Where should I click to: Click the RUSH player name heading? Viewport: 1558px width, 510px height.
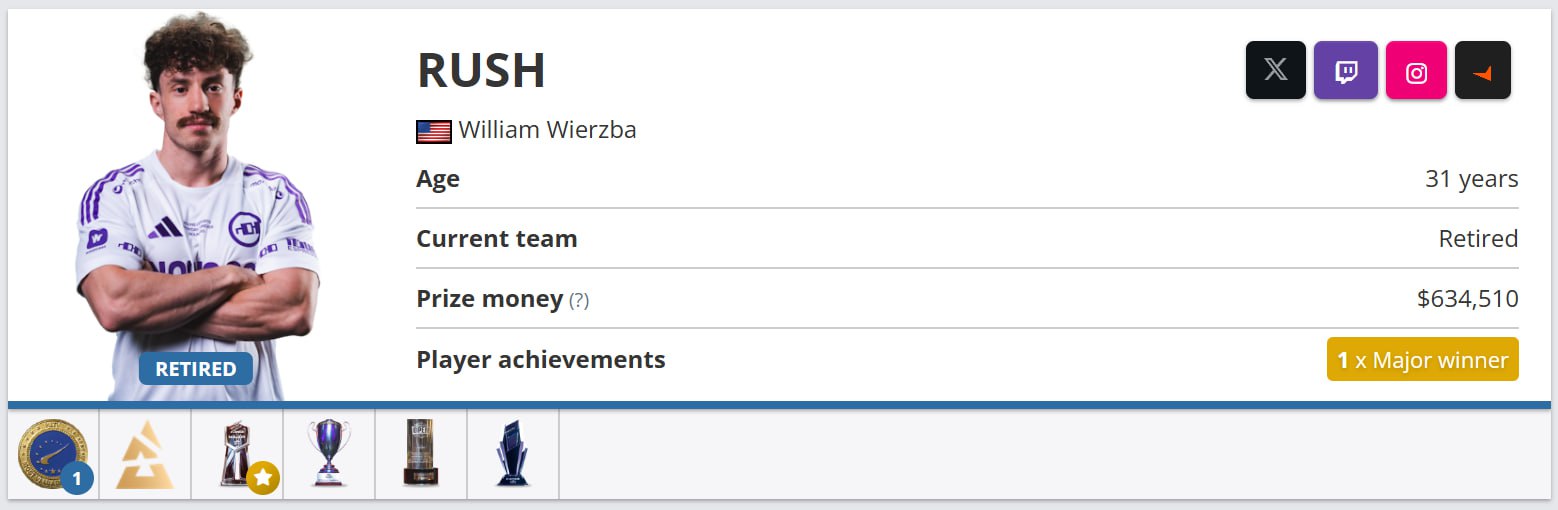481,70
